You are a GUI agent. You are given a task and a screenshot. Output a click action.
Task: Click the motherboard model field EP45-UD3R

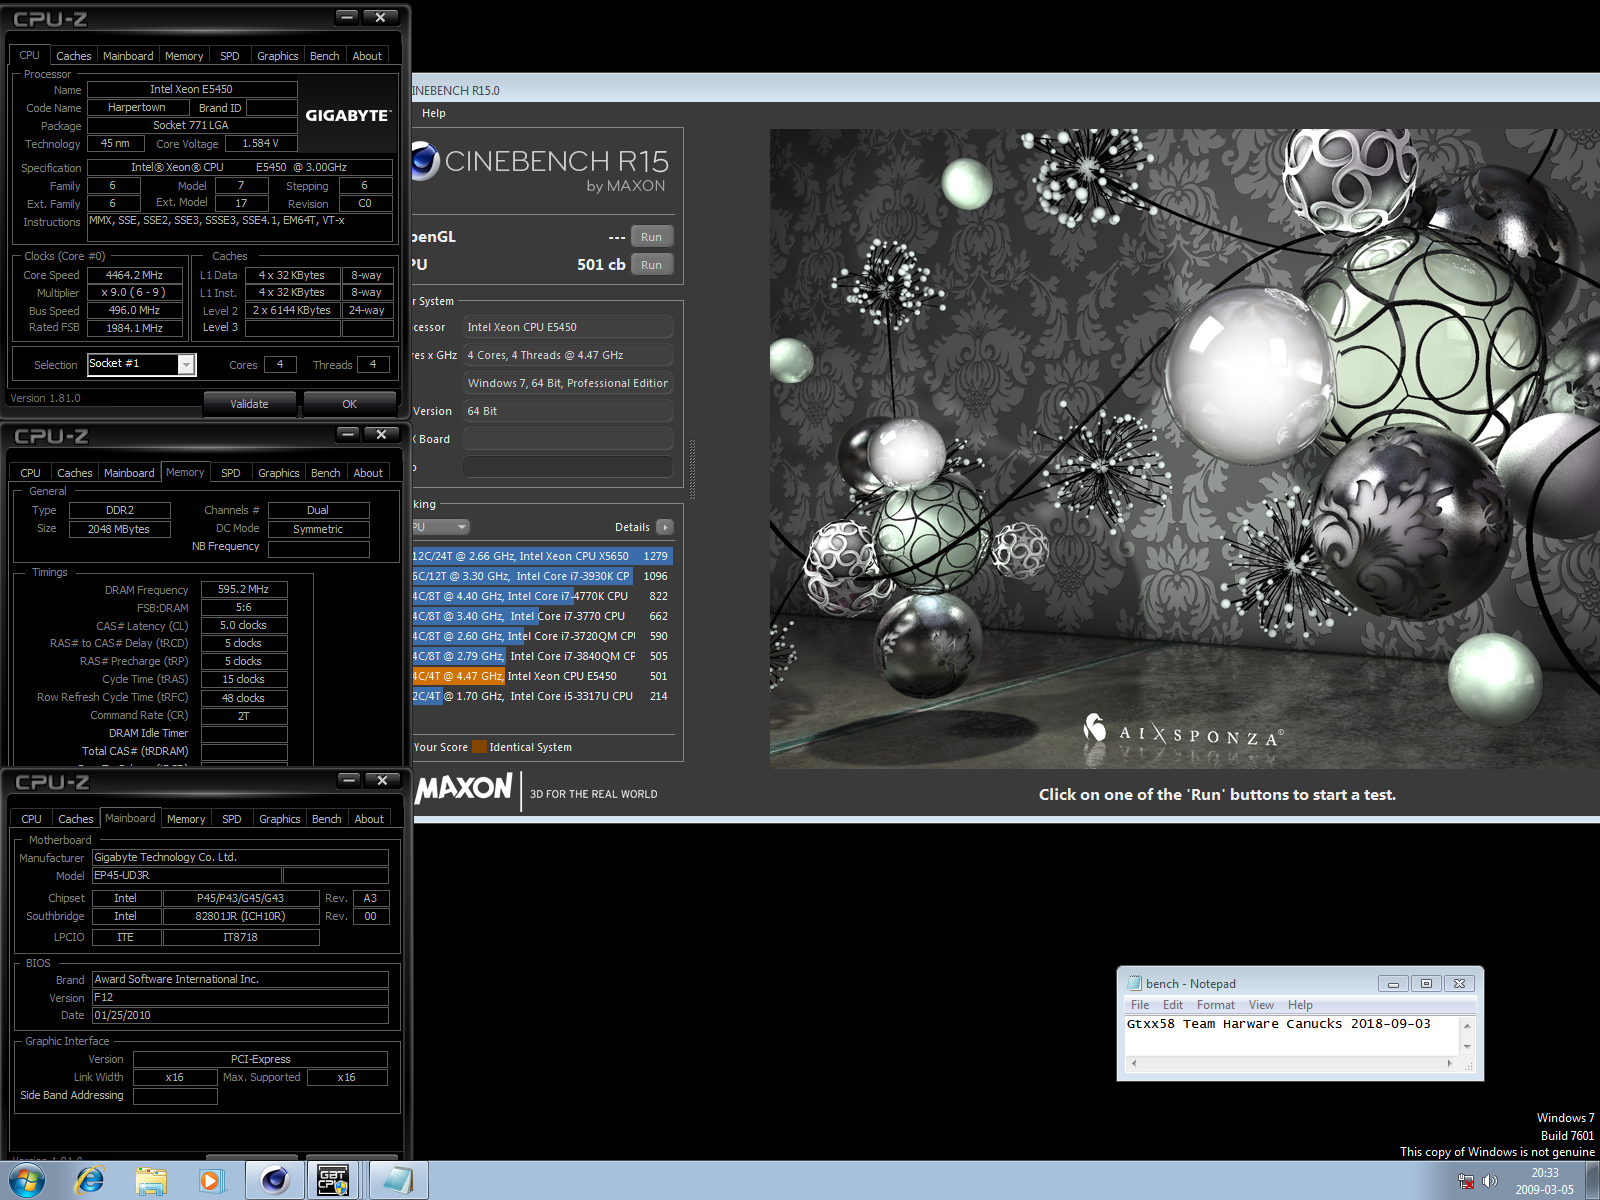click(x=187, y=876)
